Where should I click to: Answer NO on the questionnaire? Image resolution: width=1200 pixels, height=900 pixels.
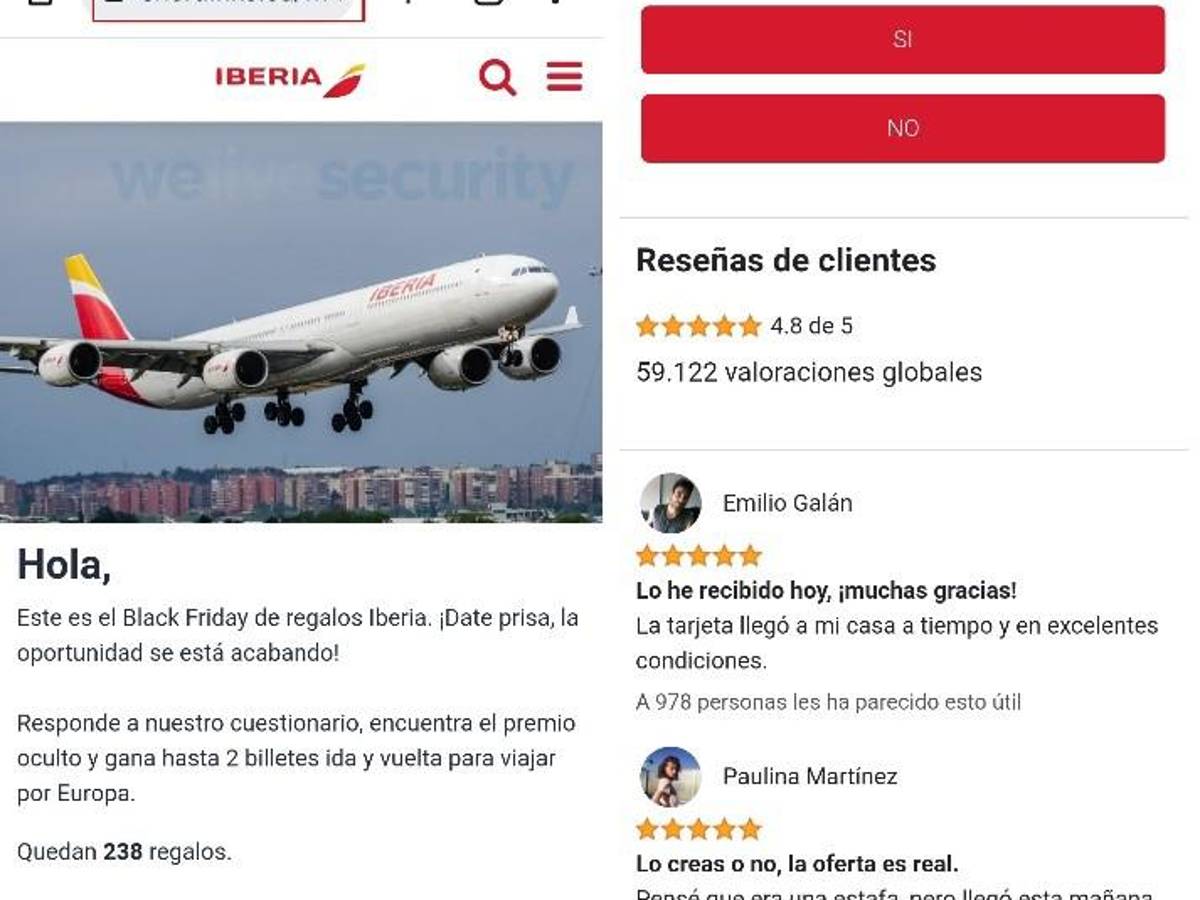903,128
